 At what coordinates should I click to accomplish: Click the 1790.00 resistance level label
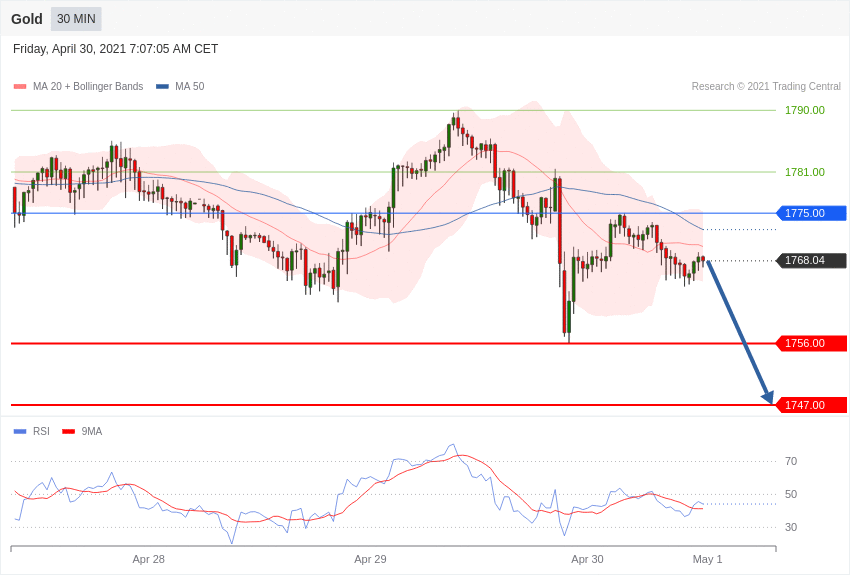tap(805, 110)
